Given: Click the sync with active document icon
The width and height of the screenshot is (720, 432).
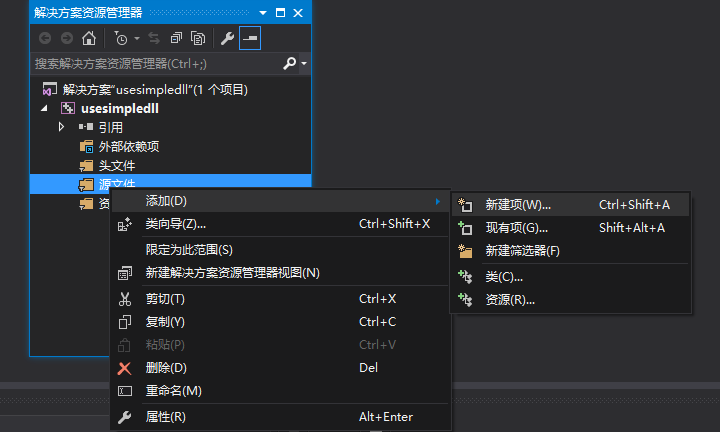Looking at the screenshot, I should pos(154,38).
